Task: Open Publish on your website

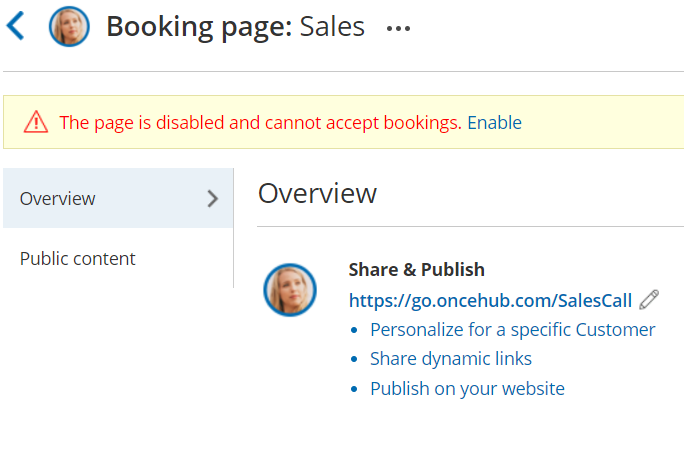Action: [x=467, y=388]
